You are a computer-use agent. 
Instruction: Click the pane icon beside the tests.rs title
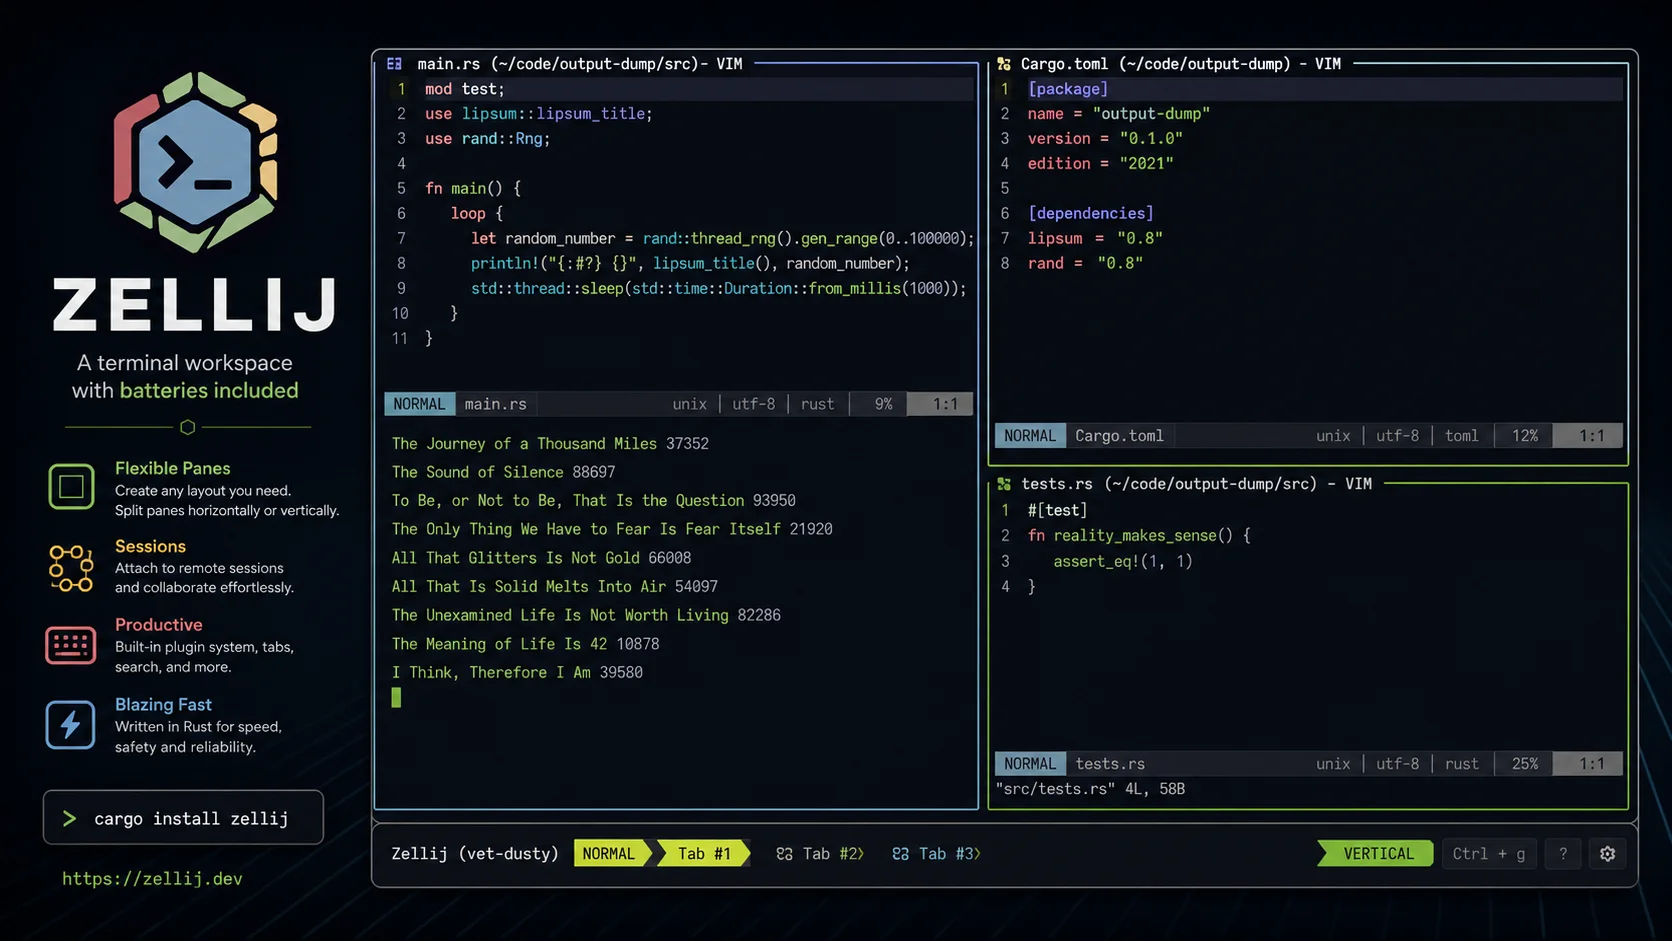point(1004,484)
